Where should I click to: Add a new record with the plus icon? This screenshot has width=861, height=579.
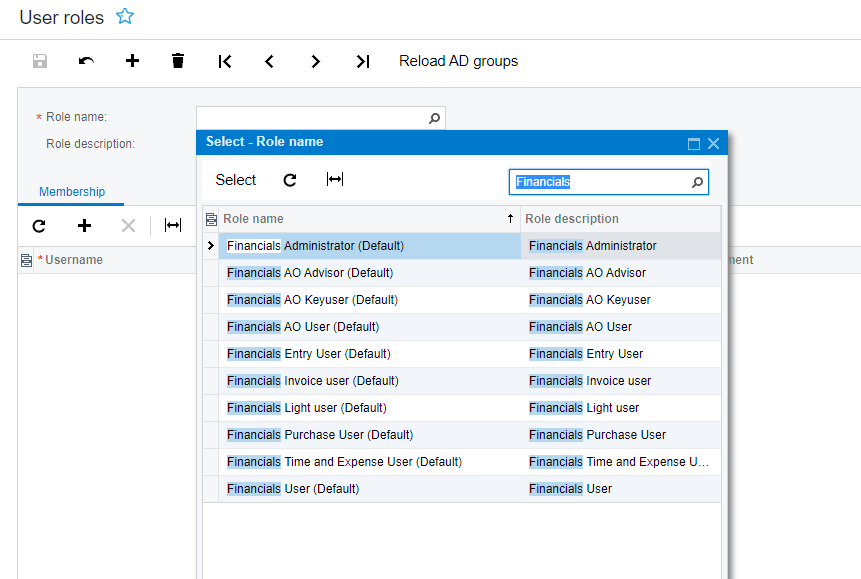pyautogui.click(x=132, y=61)
